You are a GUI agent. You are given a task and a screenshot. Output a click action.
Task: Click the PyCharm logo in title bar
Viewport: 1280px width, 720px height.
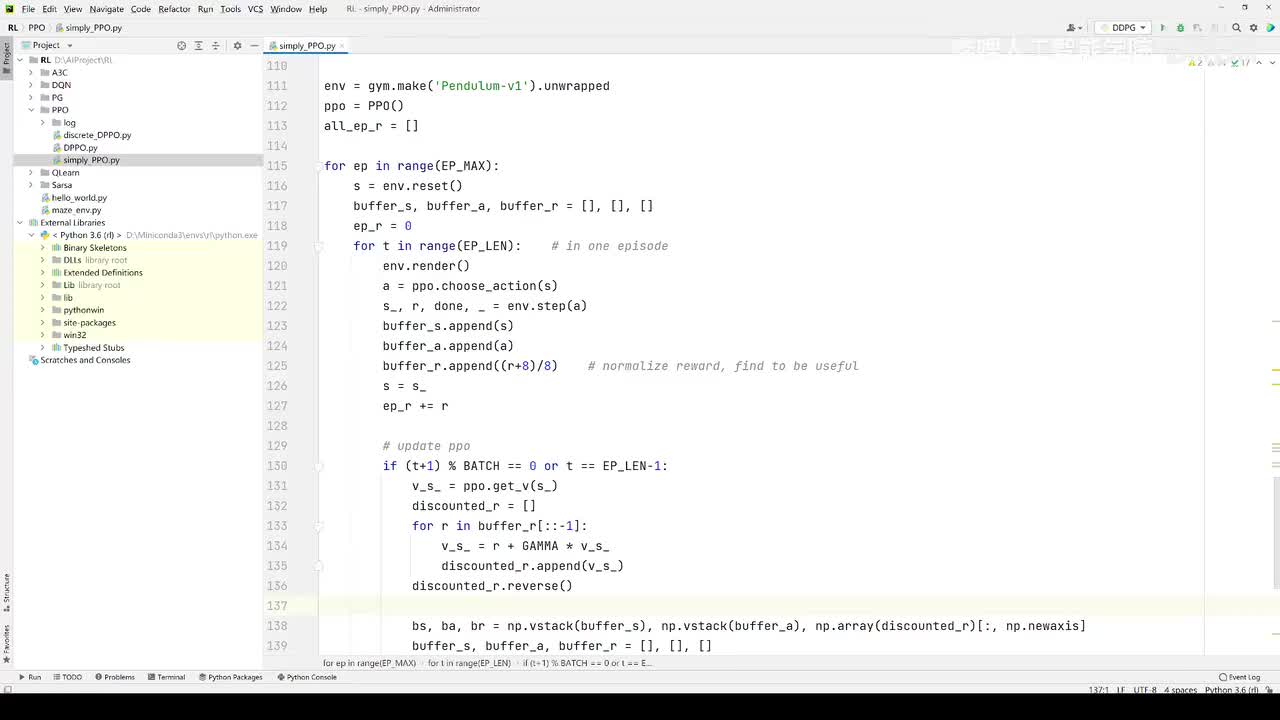tap(8, 9)
